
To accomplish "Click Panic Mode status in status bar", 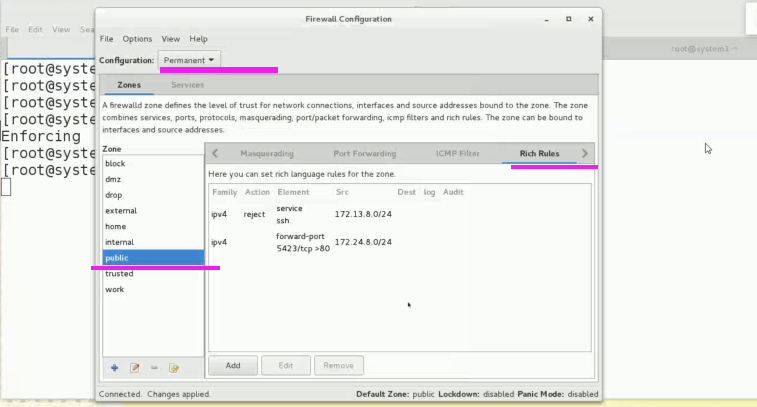I will 558,394.
